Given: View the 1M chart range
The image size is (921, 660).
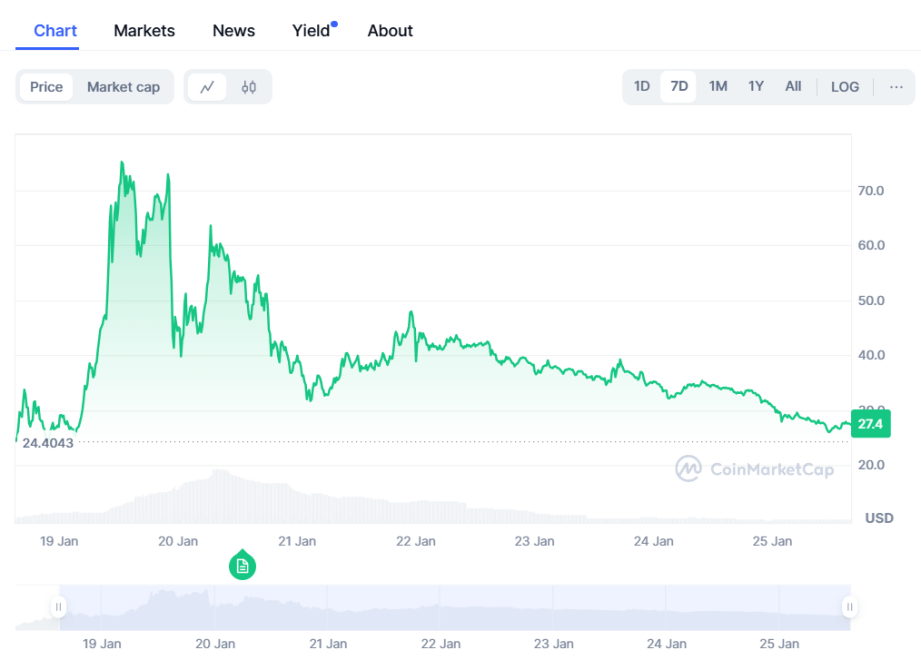Looking at the screenshot, I should pos(717,87).
